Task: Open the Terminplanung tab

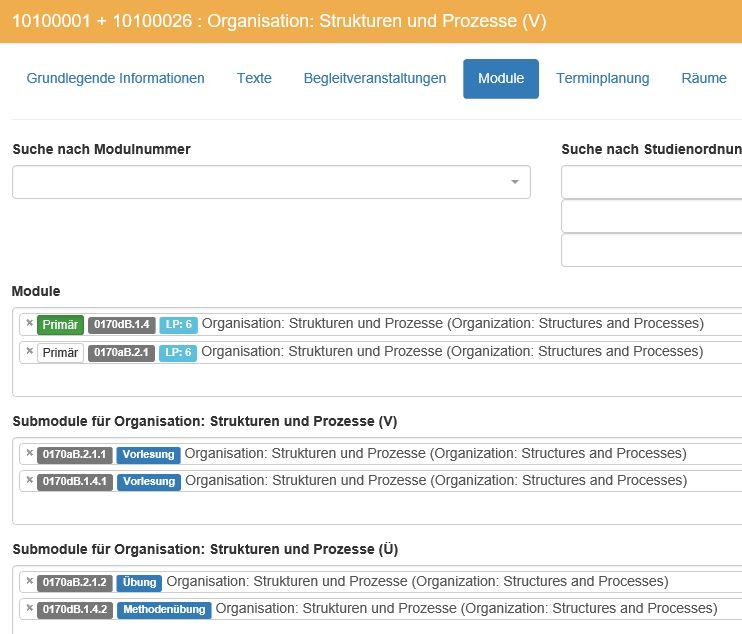Action: pyautogui.click(x=602, y=78)
